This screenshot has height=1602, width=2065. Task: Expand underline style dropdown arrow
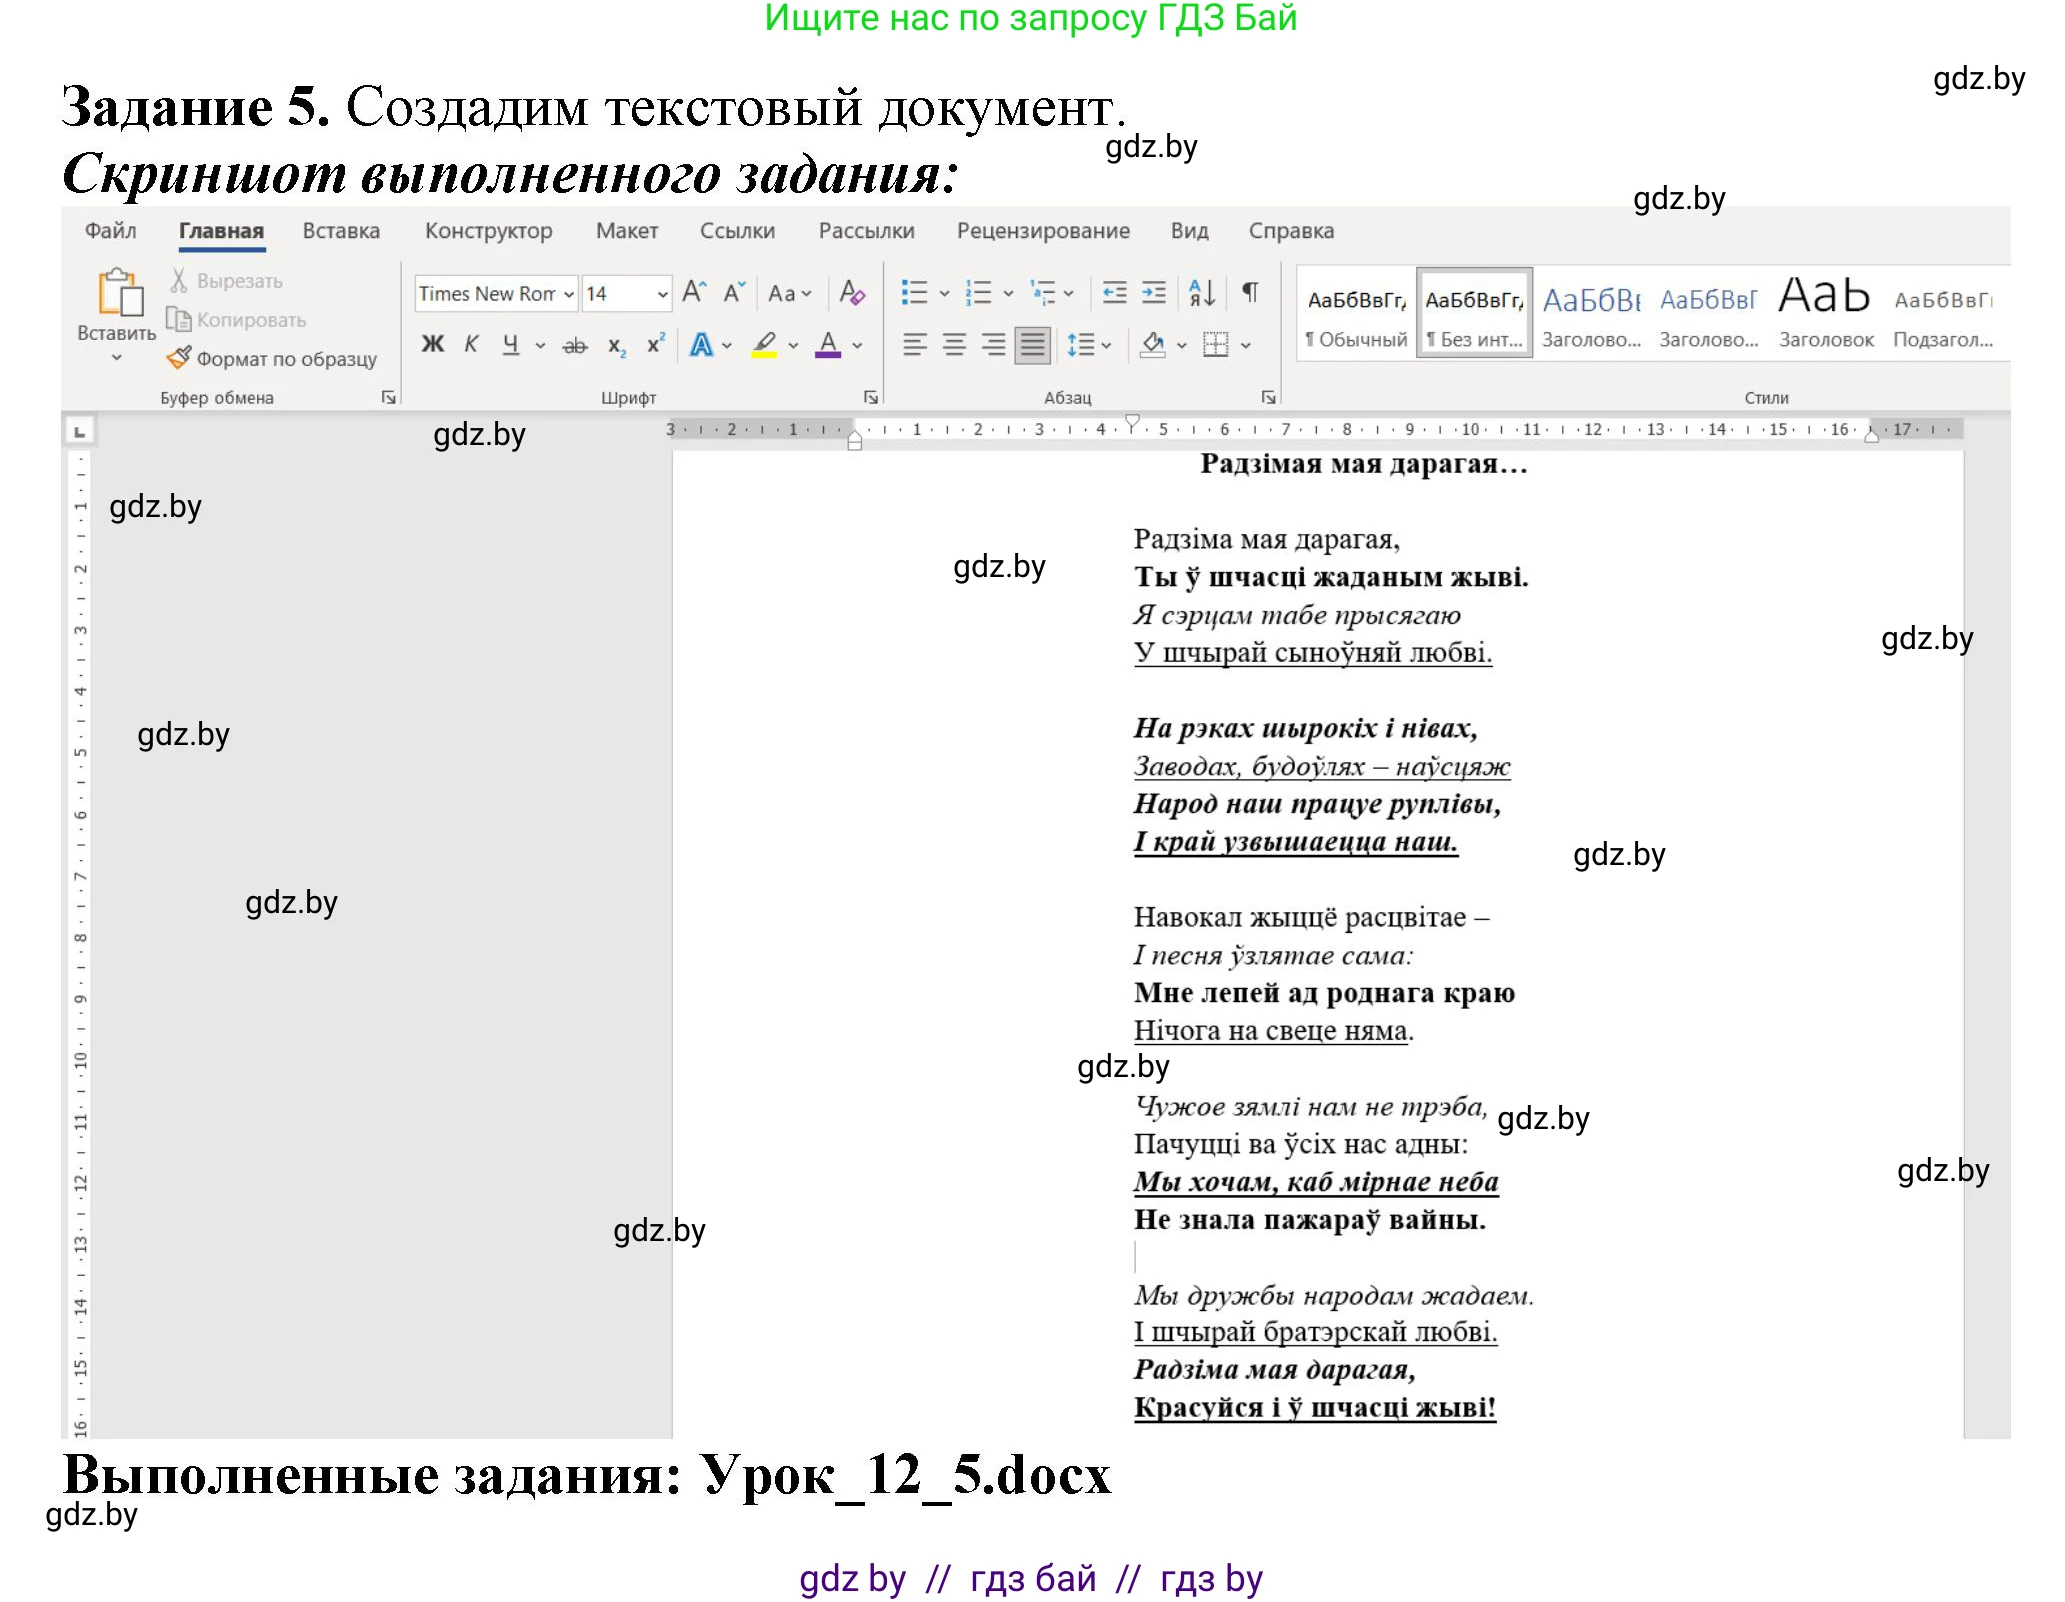click(x=540, y=346)
